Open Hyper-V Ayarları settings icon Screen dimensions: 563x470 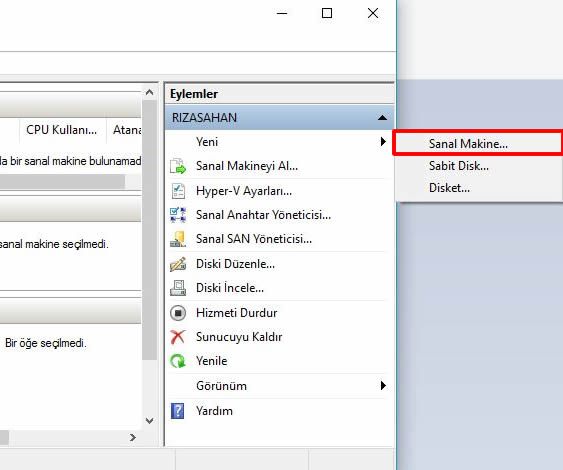(178, 191)
